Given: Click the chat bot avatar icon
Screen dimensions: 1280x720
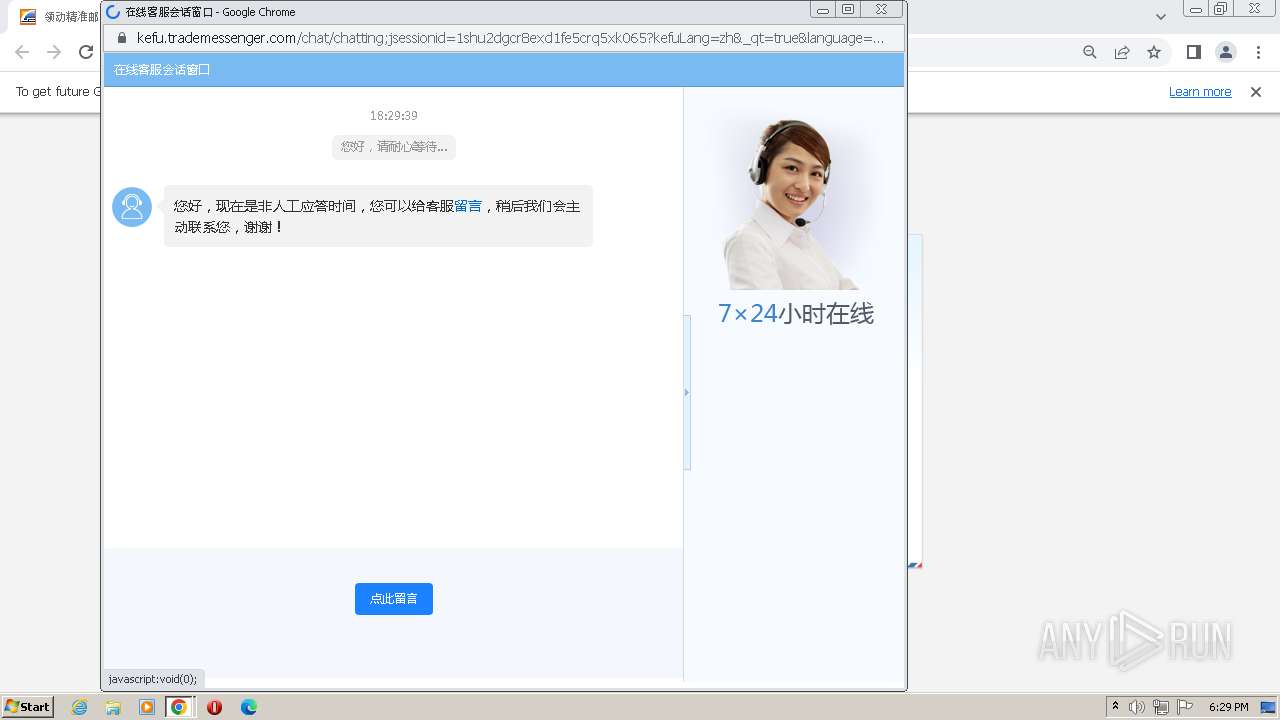Looking at the screenshot, I should coord(132,207).
